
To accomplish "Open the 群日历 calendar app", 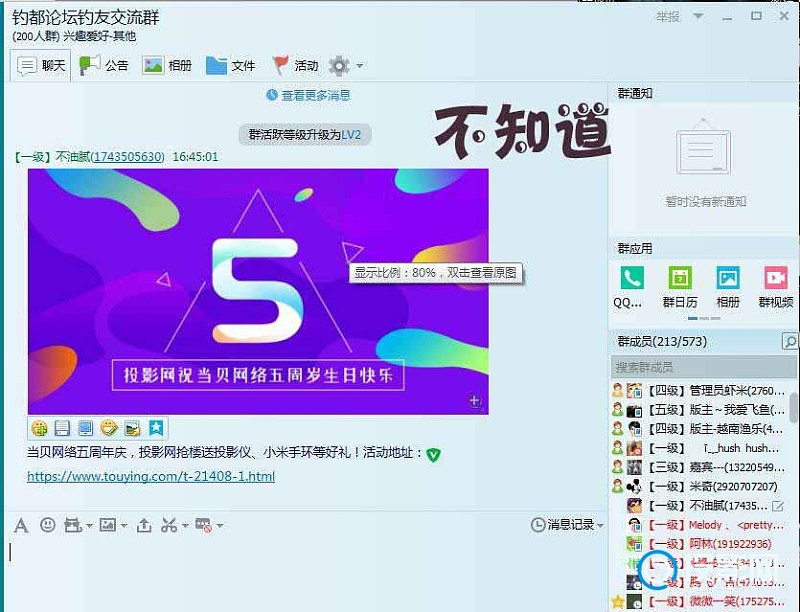I will click(x=680, y=285).
